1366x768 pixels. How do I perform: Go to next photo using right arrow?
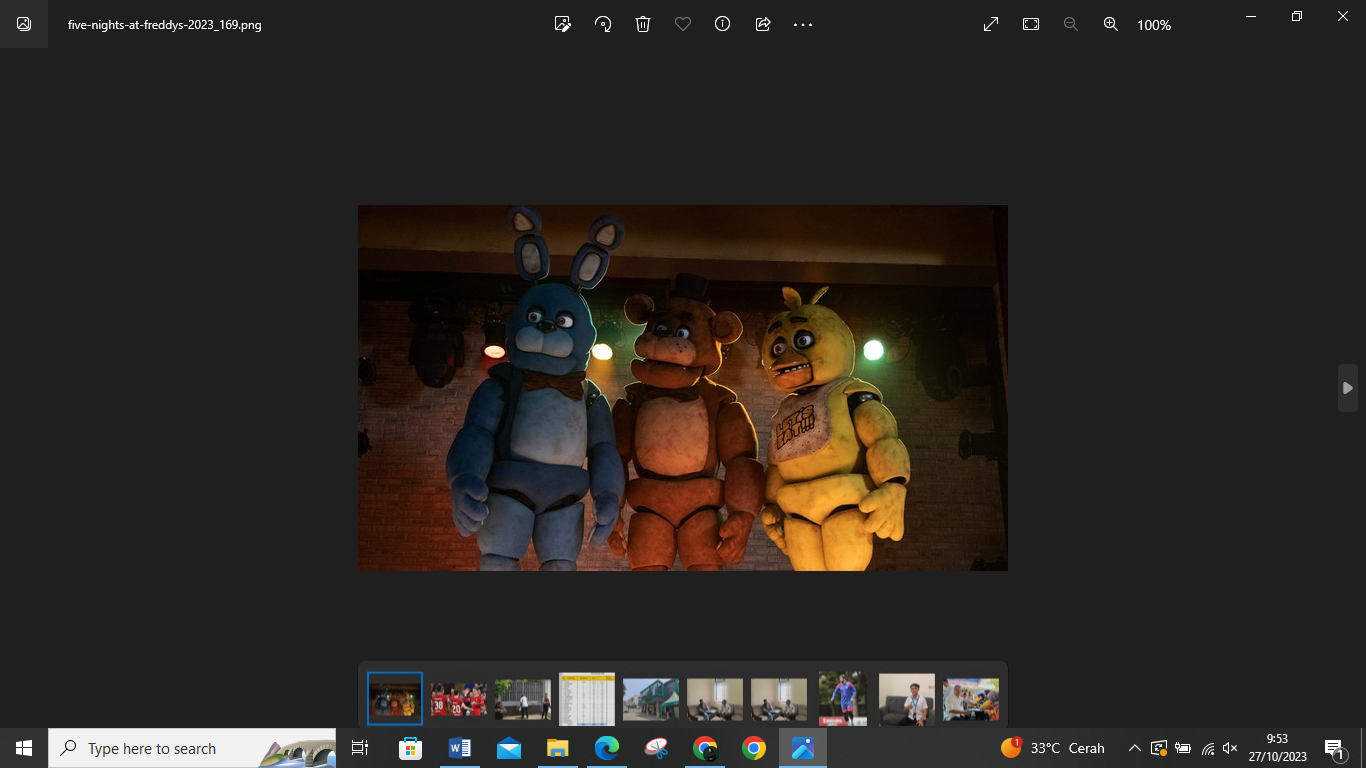[1348, 388]
